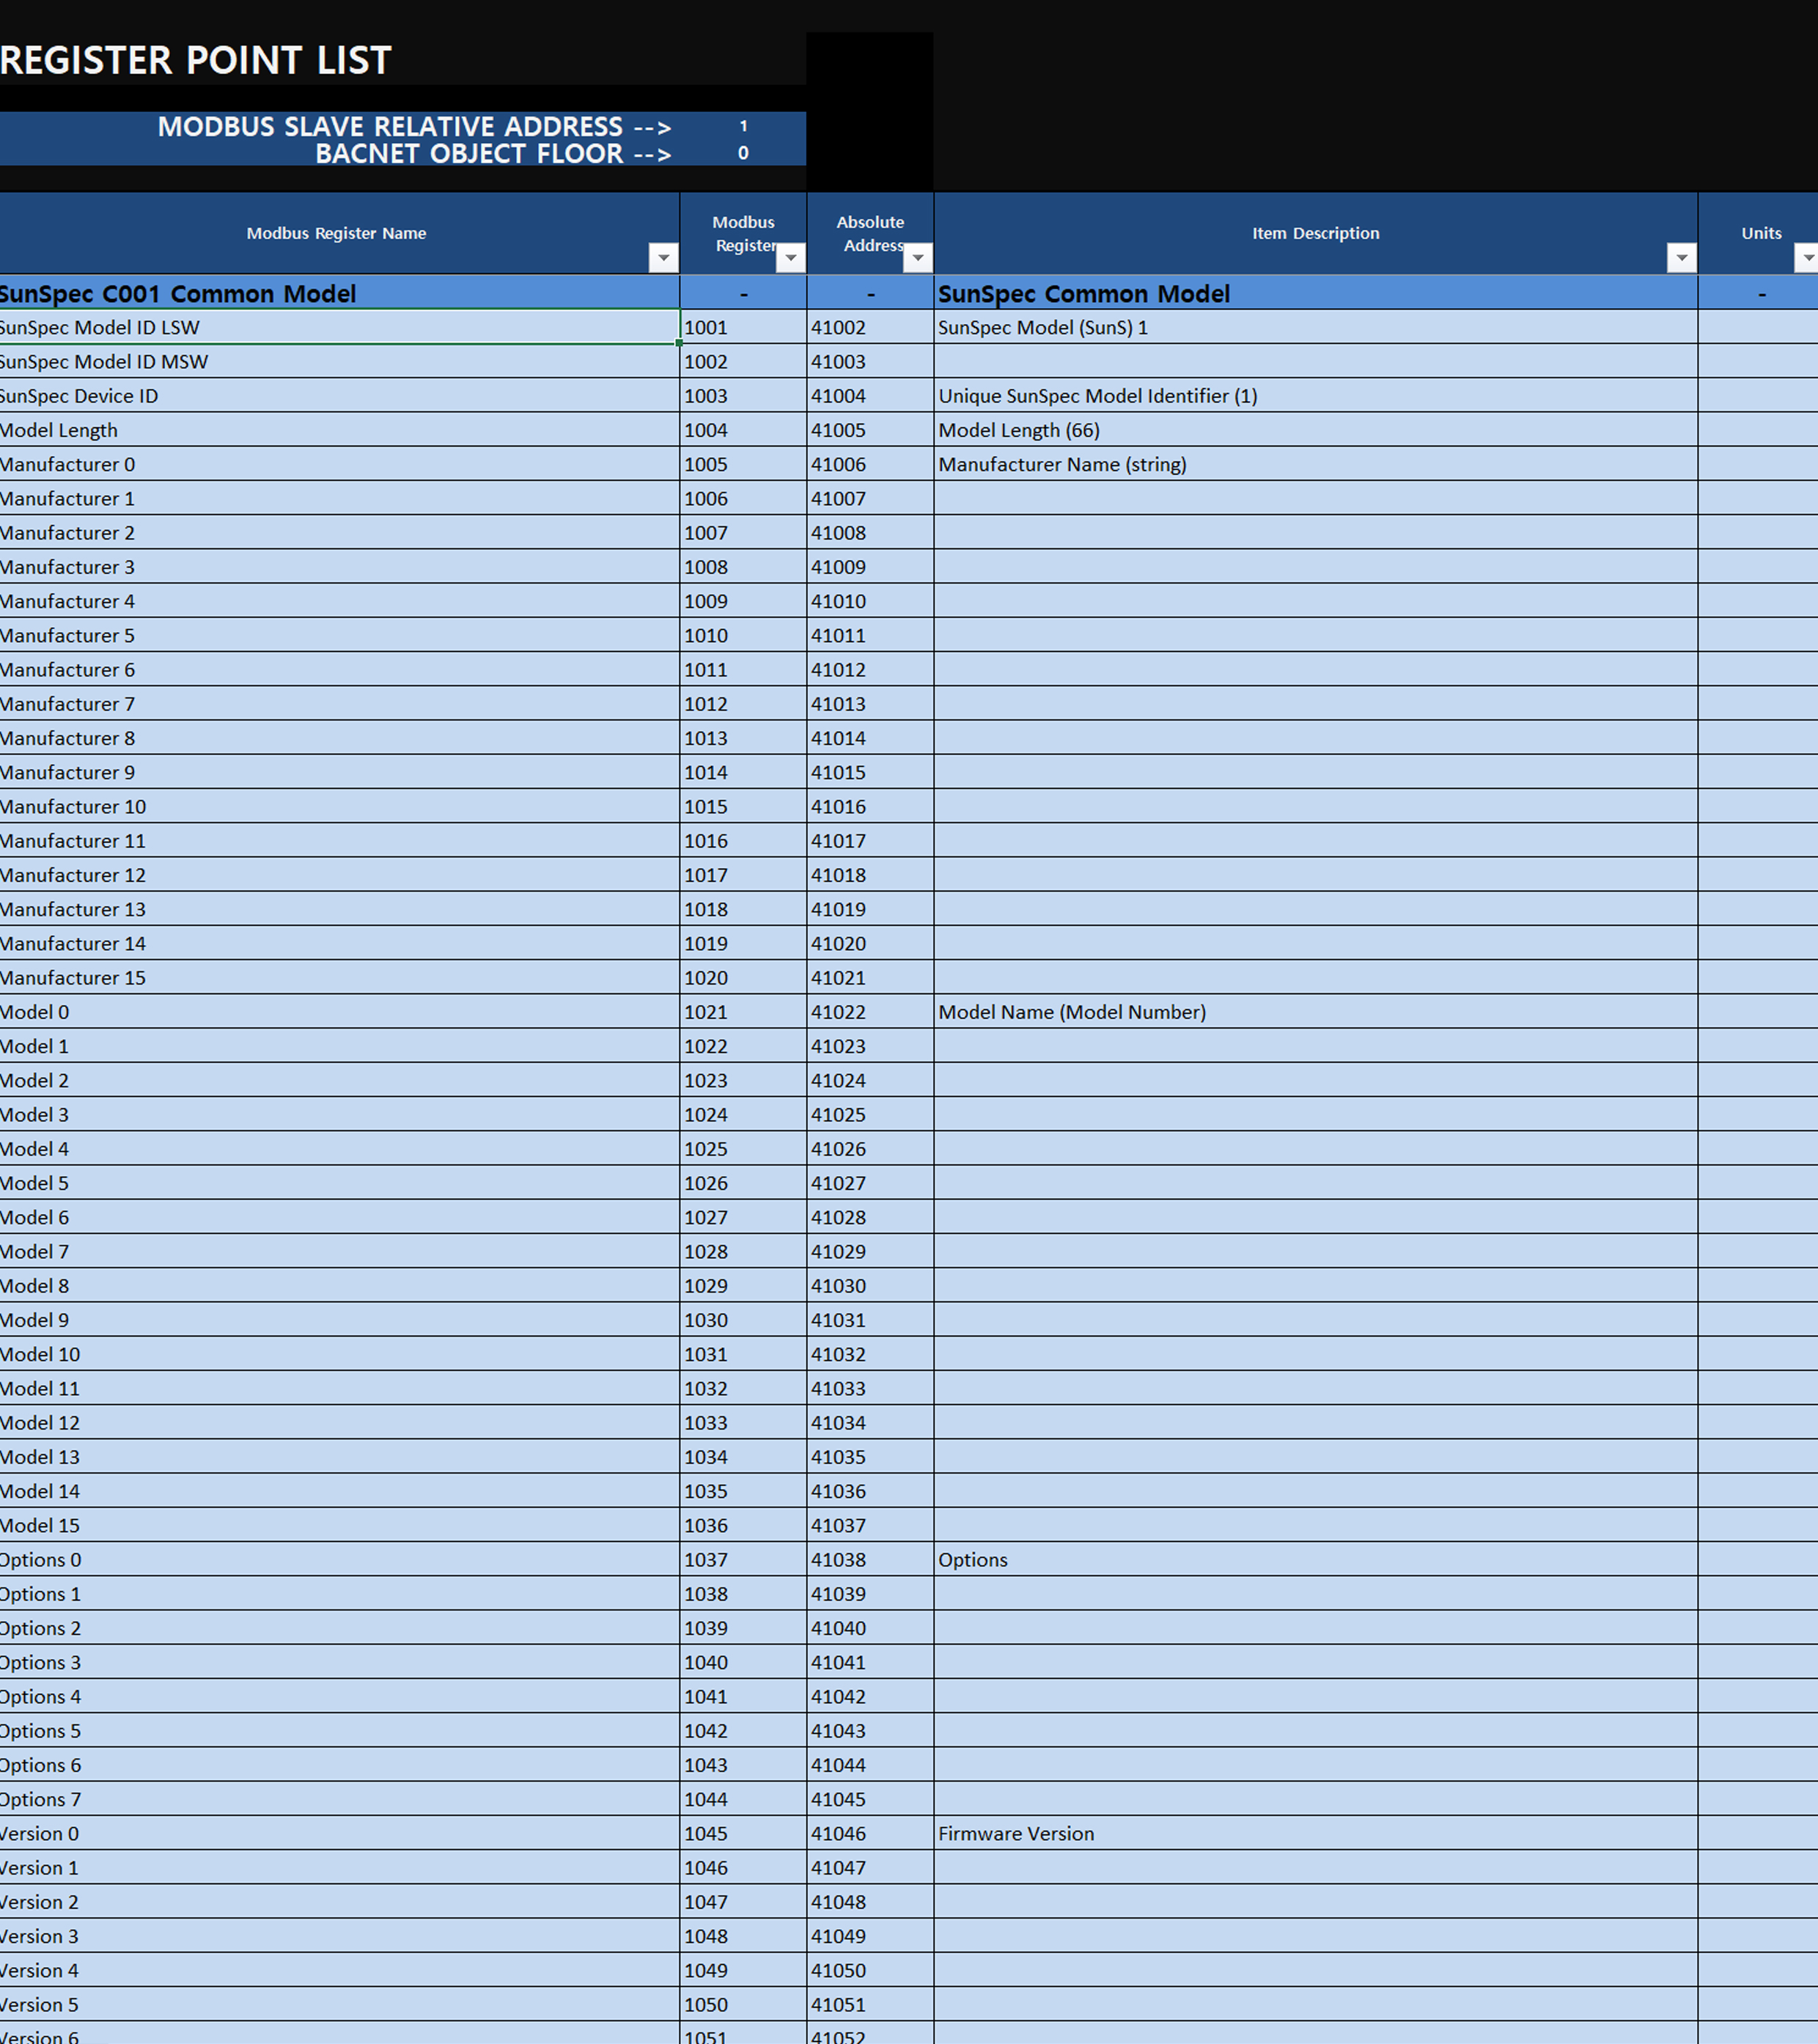Select the 'Manufacturer 10' cell

pos(339,807)
